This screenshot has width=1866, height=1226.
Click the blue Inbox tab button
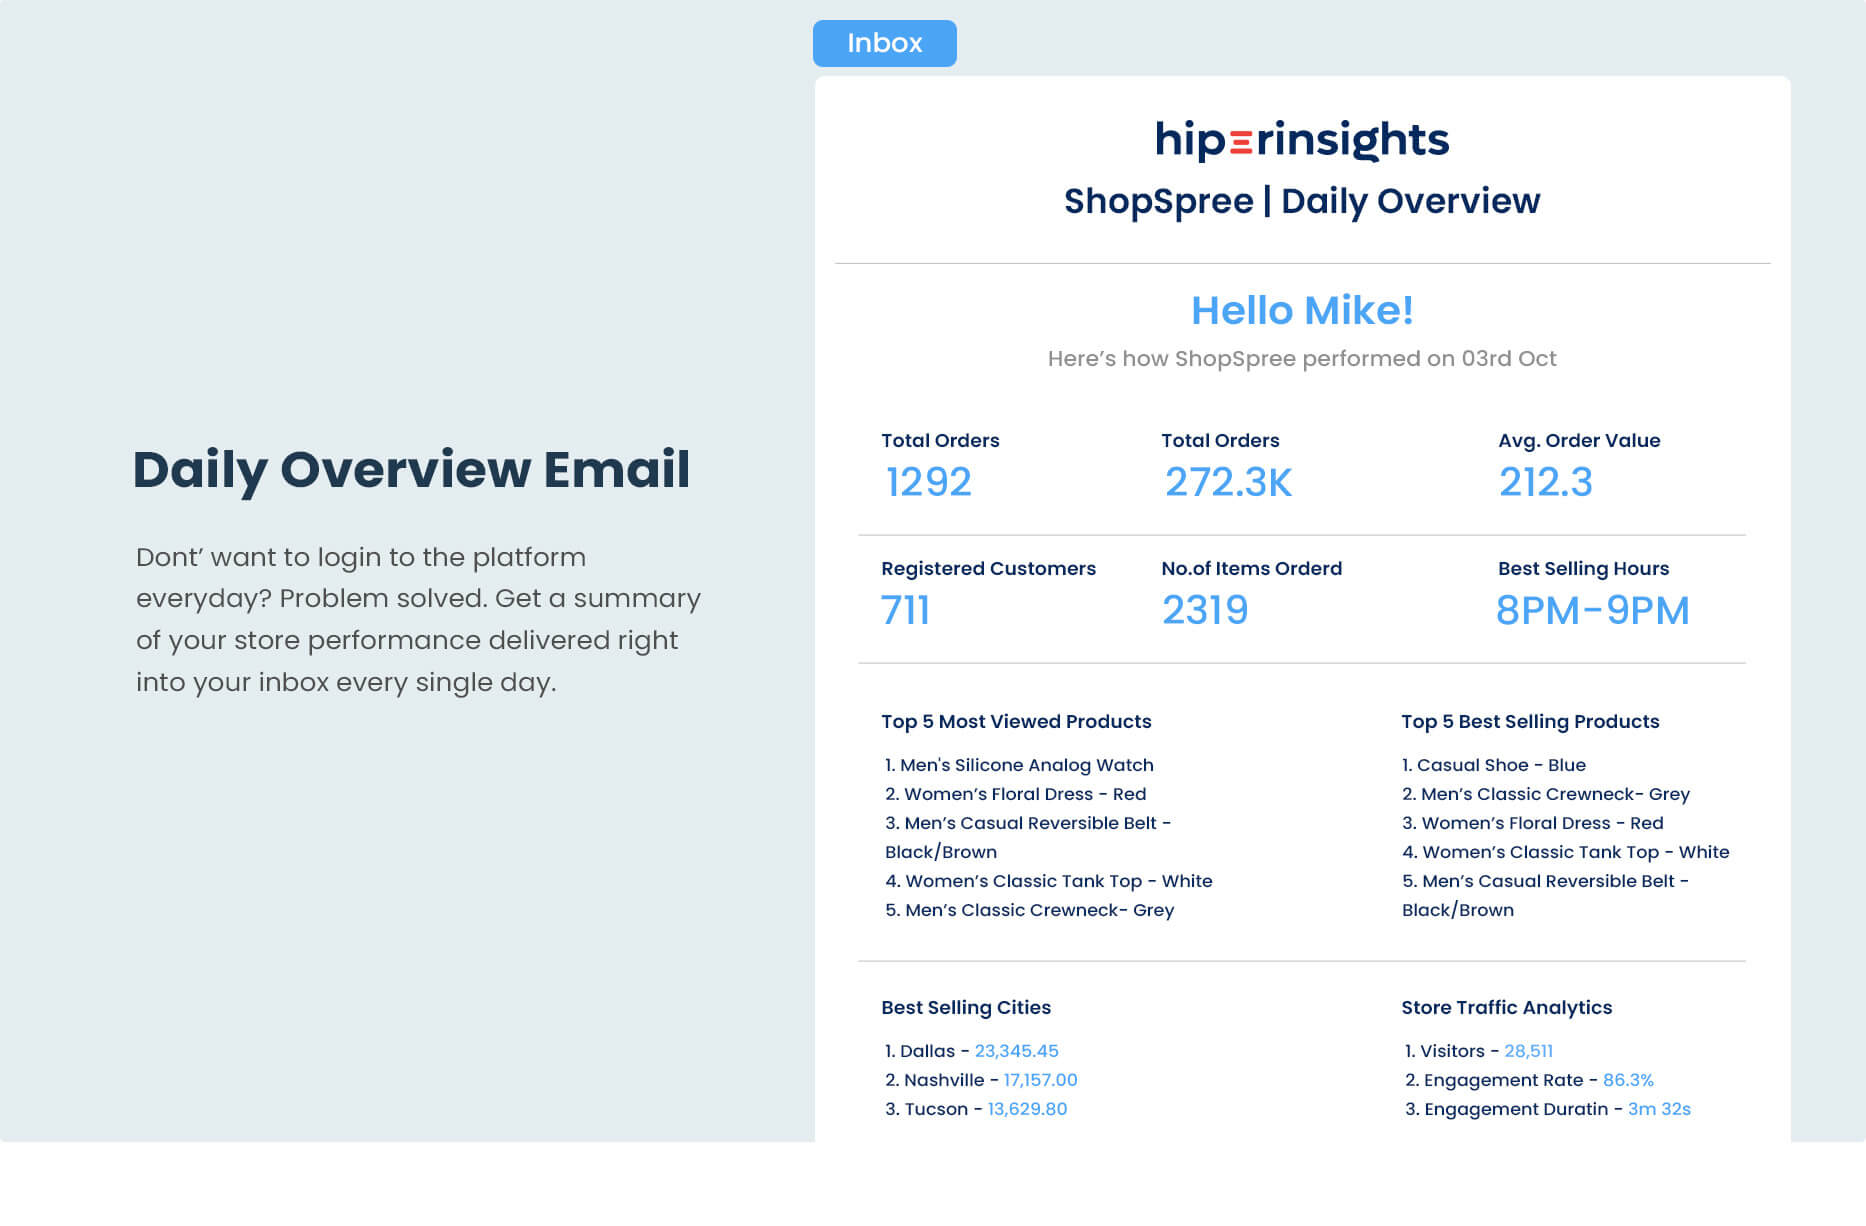click(x=884, y=43)
